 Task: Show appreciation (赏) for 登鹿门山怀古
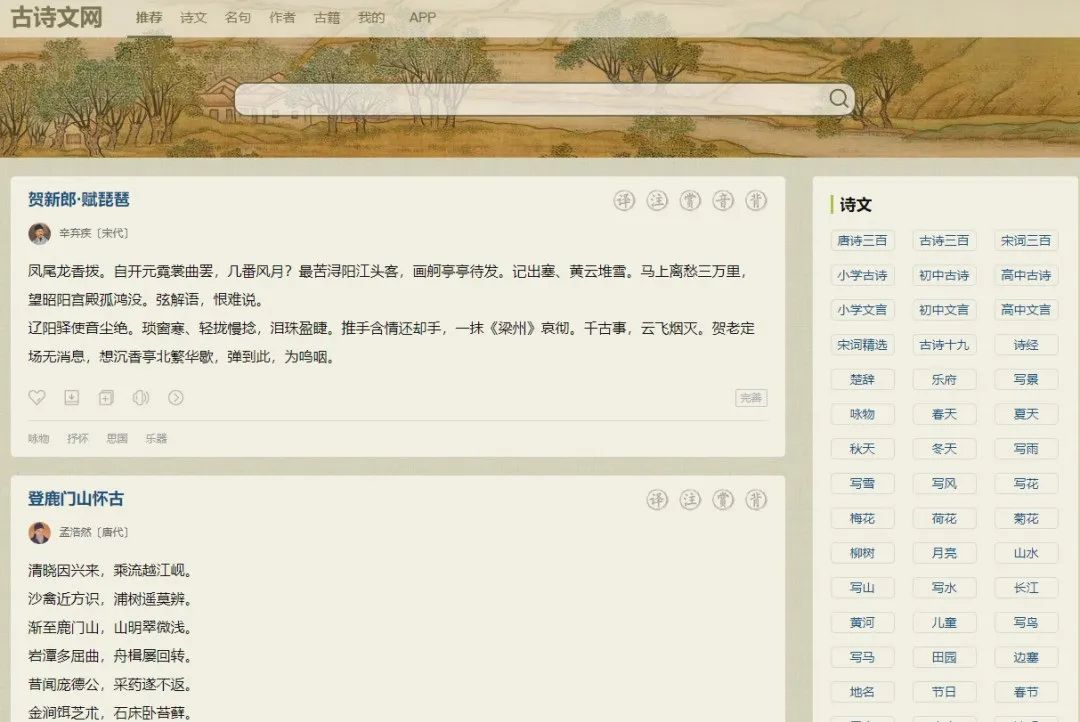(x=723, y=499)
